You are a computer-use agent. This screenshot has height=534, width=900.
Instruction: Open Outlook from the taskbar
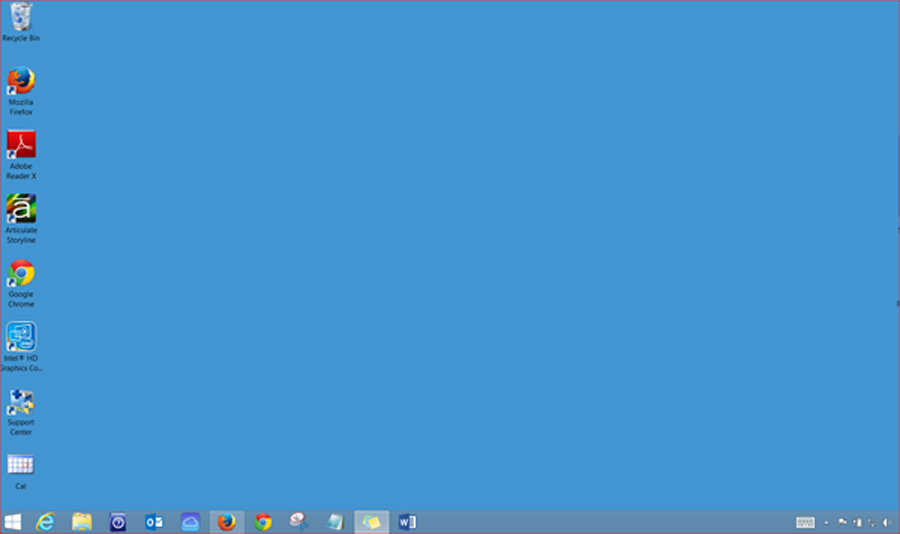pos(154,522)
